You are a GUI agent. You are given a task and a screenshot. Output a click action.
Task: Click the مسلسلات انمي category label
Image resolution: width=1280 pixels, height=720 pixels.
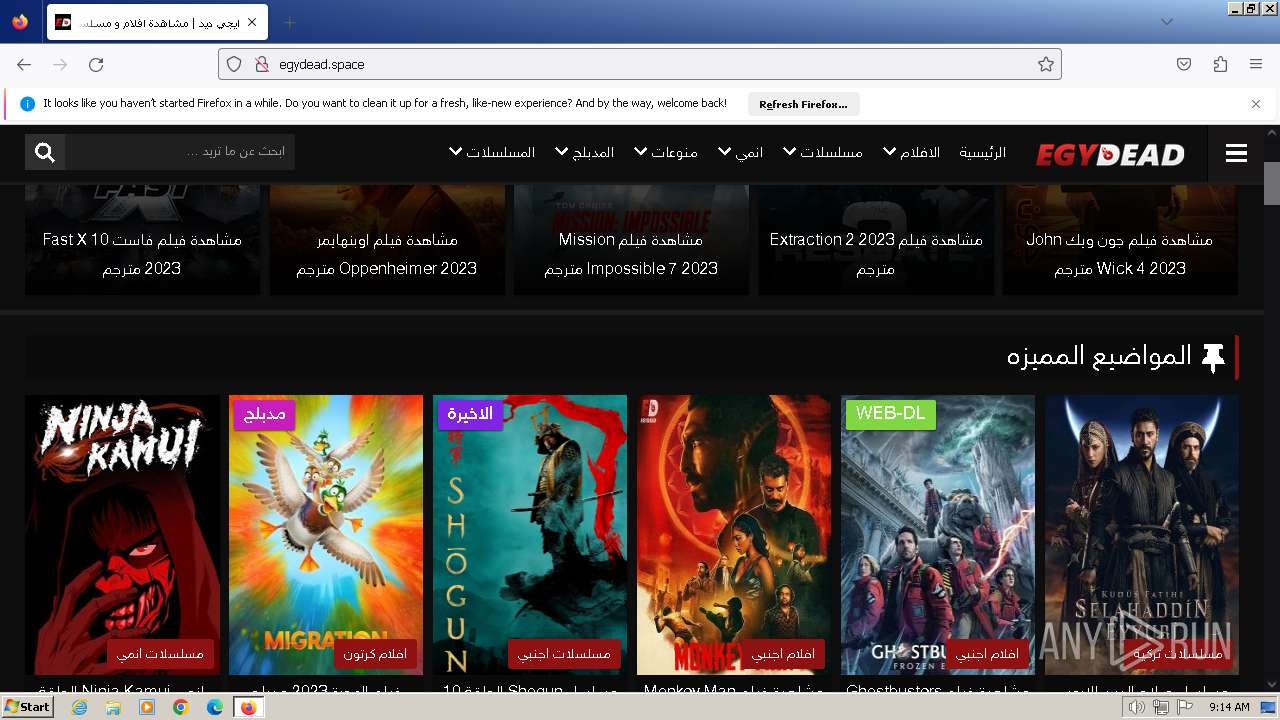(x=160, y=654)
